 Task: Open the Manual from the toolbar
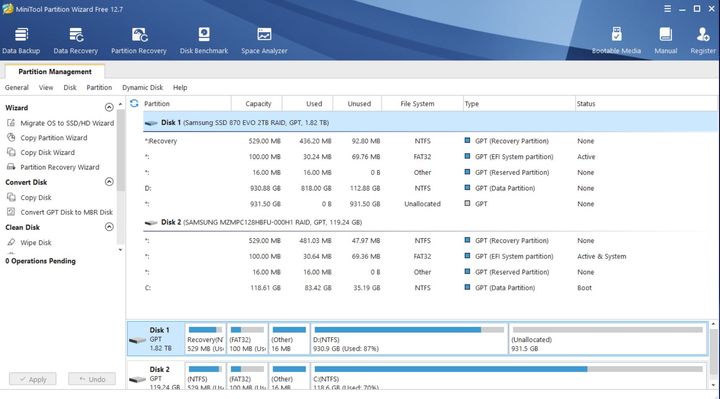tap(665, 41)
